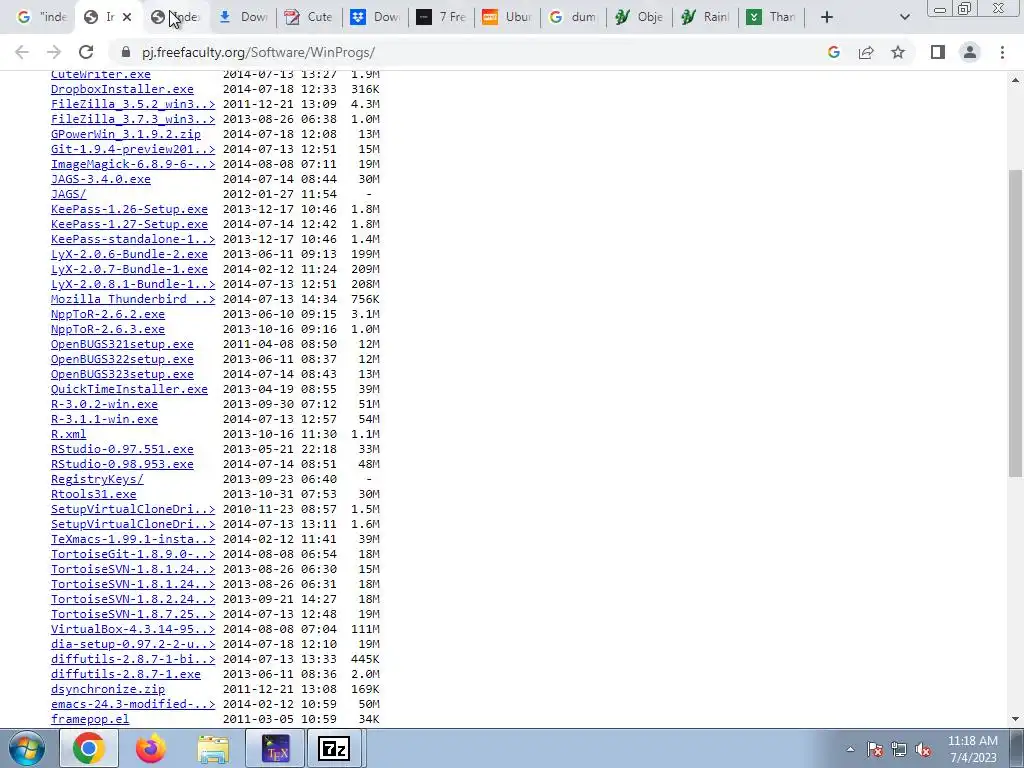Viewport: 1024px width, 768px height.
Task: Click the Action Center flag tray icon
Action: pos(875,749)
